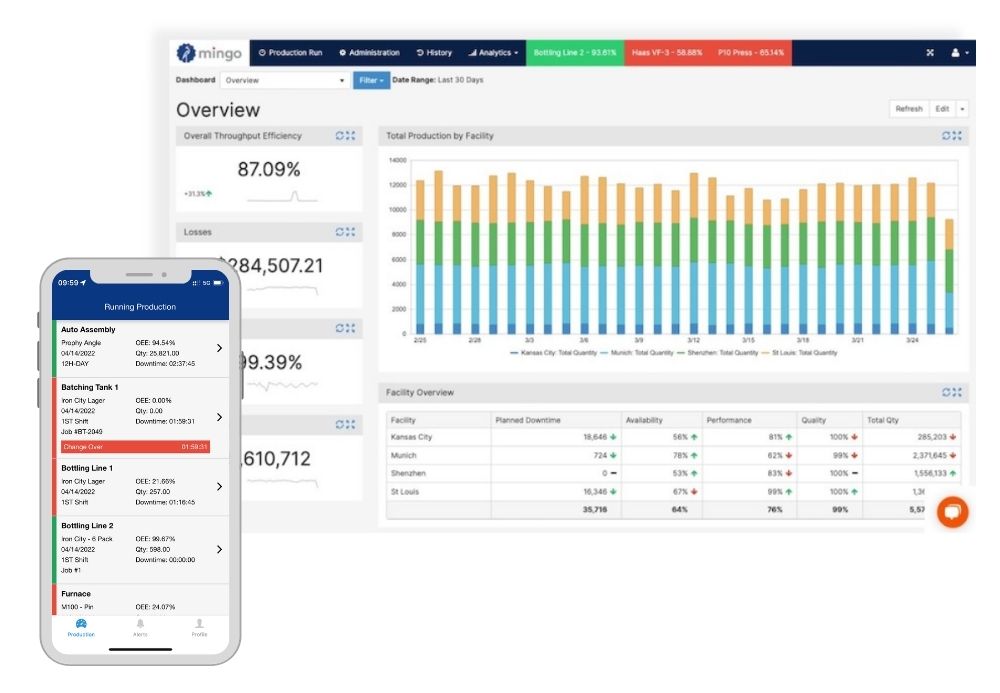This screenshot has height=693, width=1000.
Task: Select the Munich table row
Action: coord(673,455)
